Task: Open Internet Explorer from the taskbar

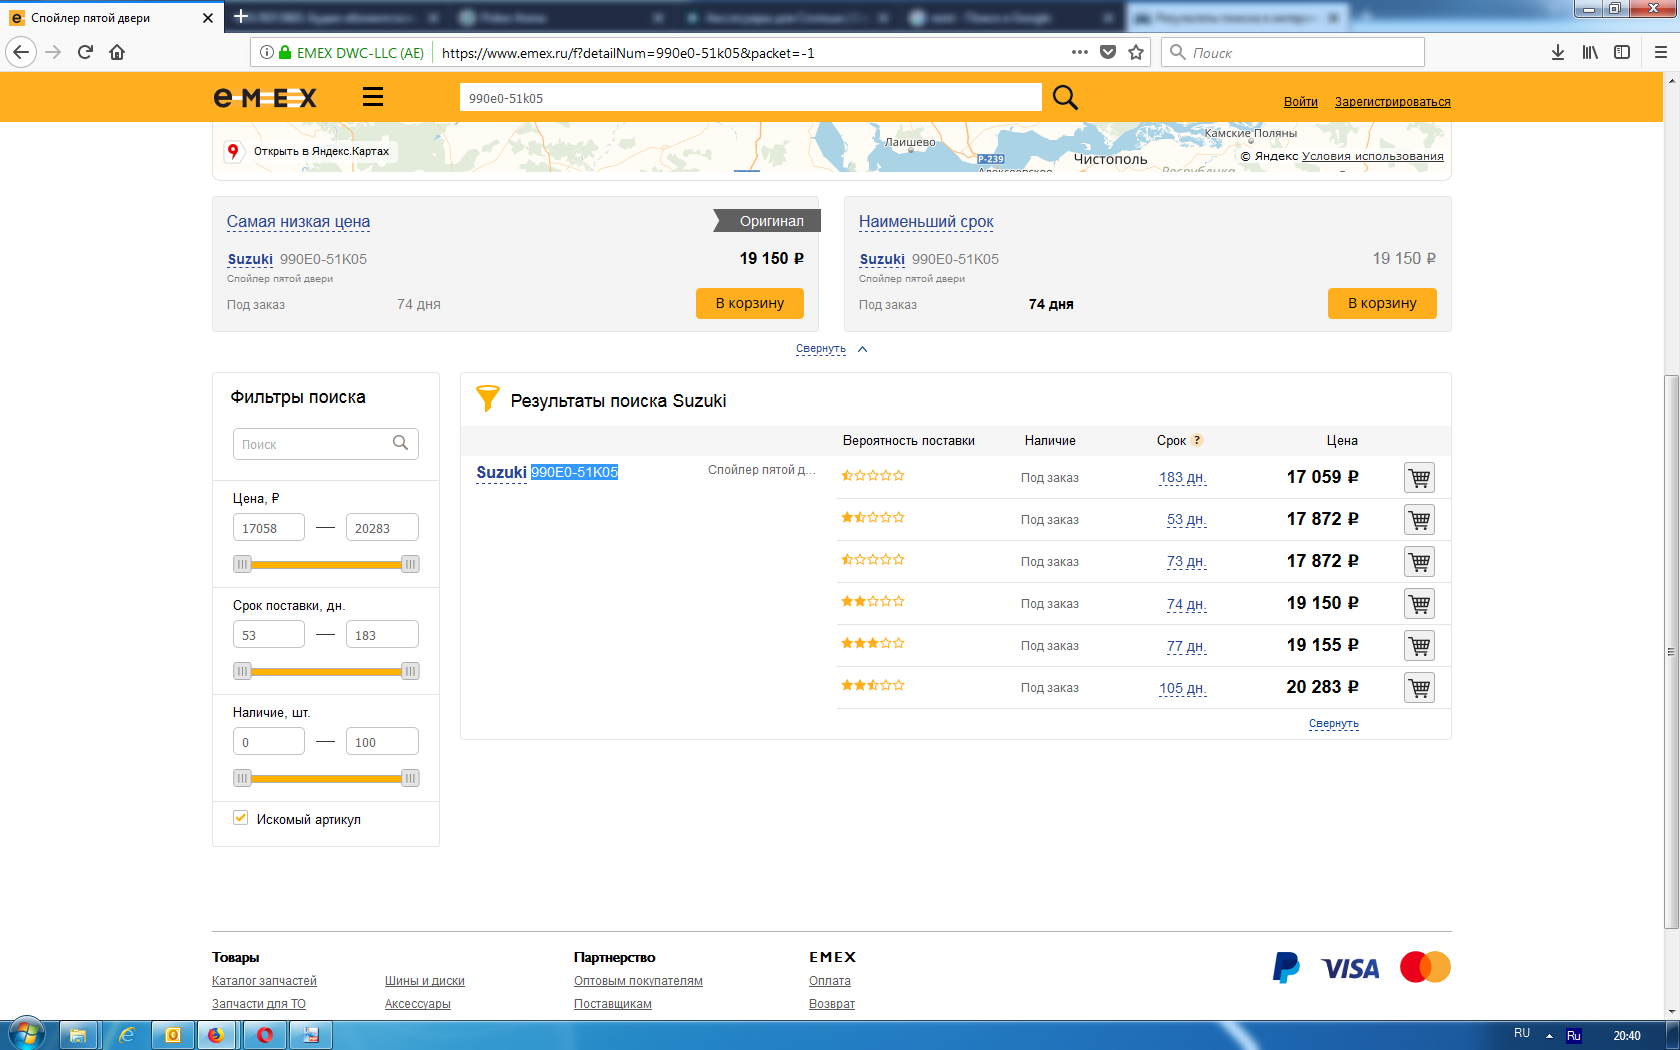Action: click(x=127, y=1035)
